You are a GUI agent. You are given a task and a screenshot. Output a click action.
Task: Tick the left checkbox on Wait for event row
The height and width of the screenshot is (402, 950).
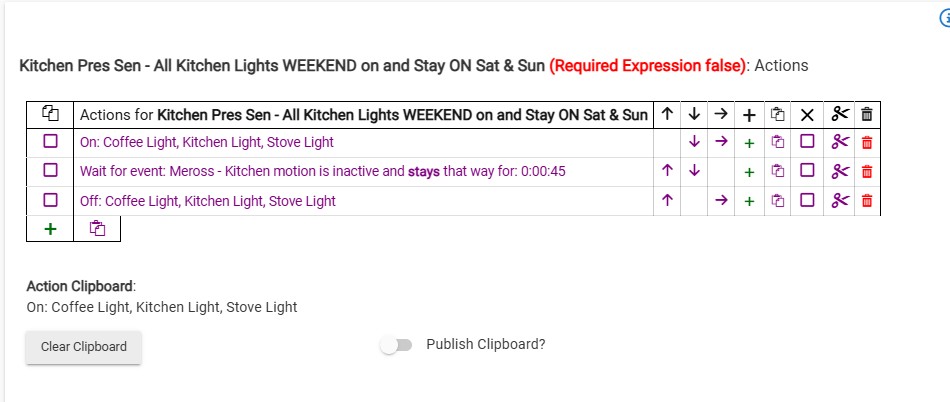point(50,172)
